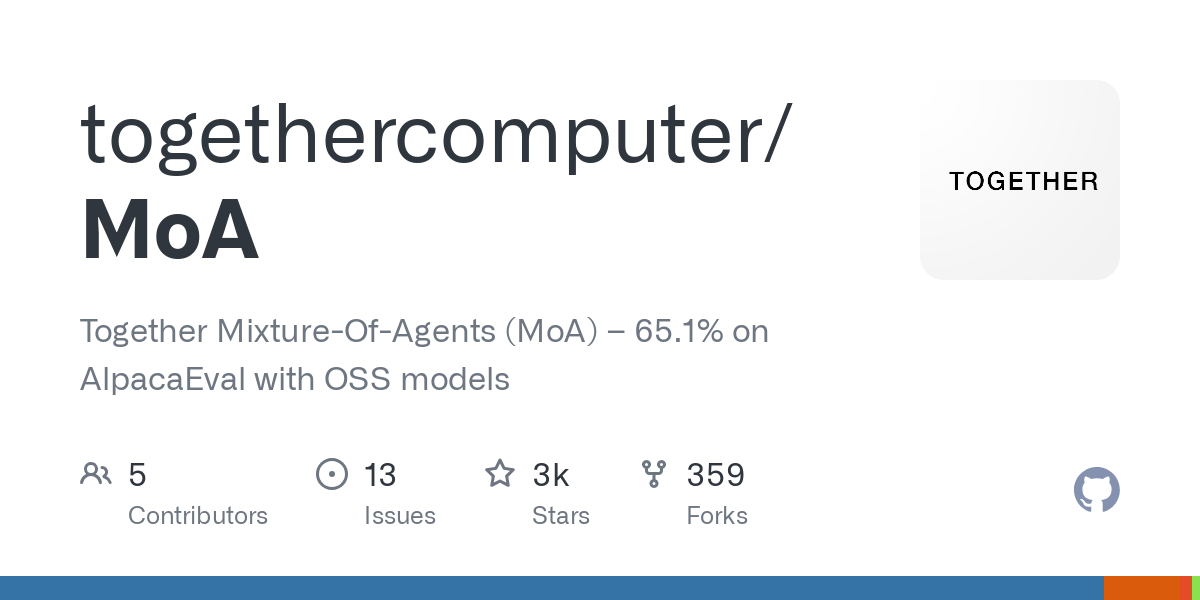
Task: Click the orange language bar segment
Action: pyautogui.click(x=1142, y=588)
